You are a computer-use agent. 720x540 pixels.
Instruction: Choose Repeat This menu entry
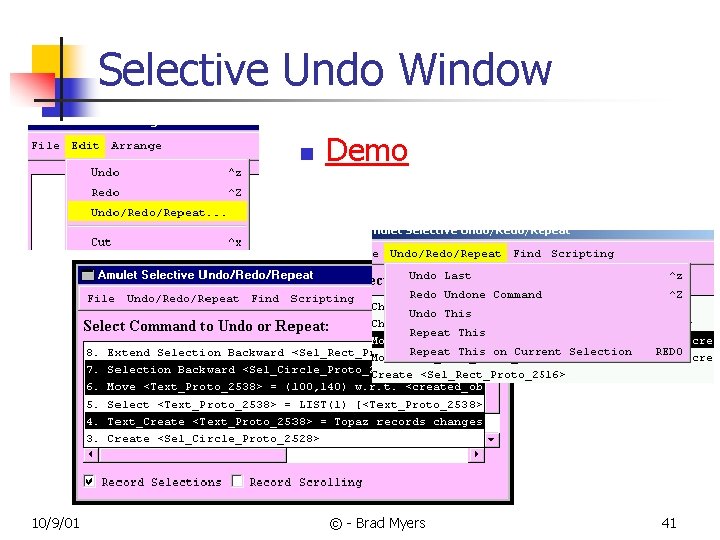(537, 332)
